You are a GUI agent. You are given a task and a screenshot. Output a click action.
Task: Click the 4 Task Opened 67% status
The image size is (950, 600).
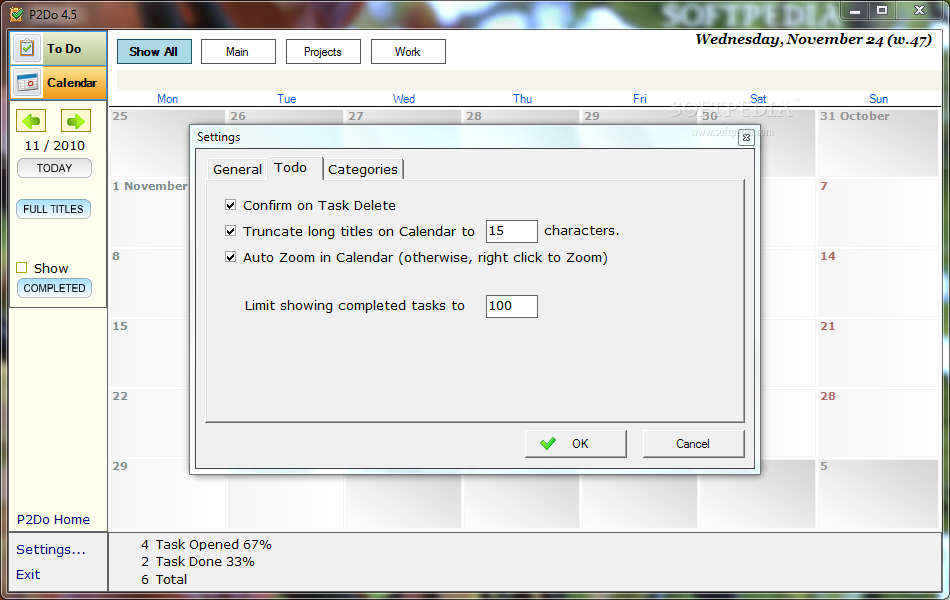point(206,544)
